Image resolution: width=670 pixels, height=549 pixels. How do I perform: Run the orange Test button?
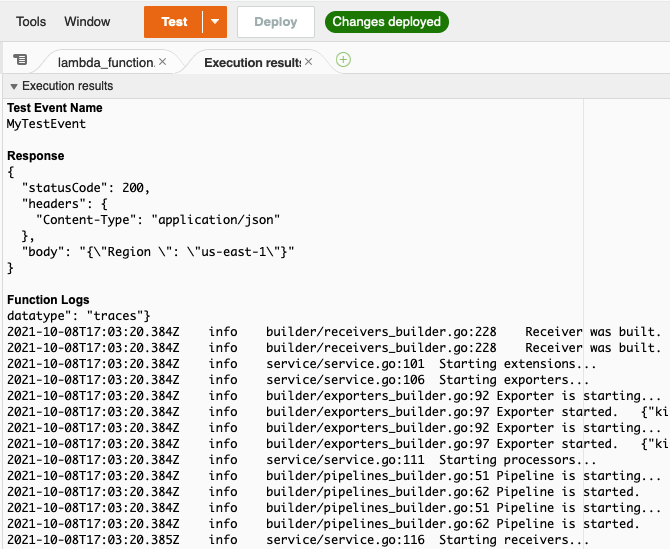tap(173, 22)
